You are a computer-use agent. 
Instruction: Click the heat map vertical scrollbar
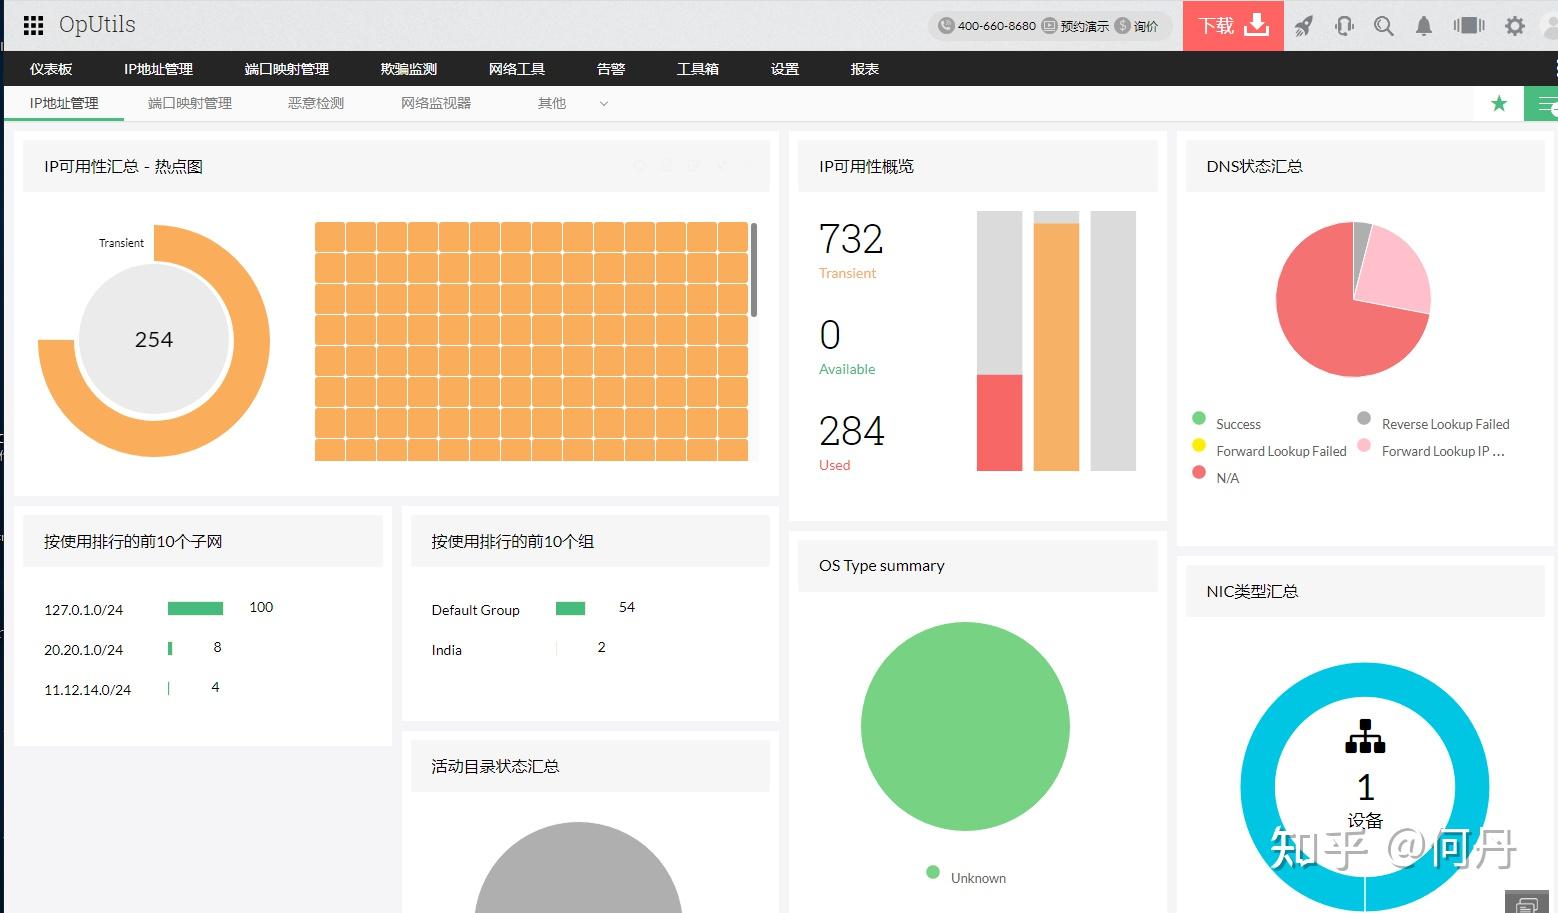point(754,270)
